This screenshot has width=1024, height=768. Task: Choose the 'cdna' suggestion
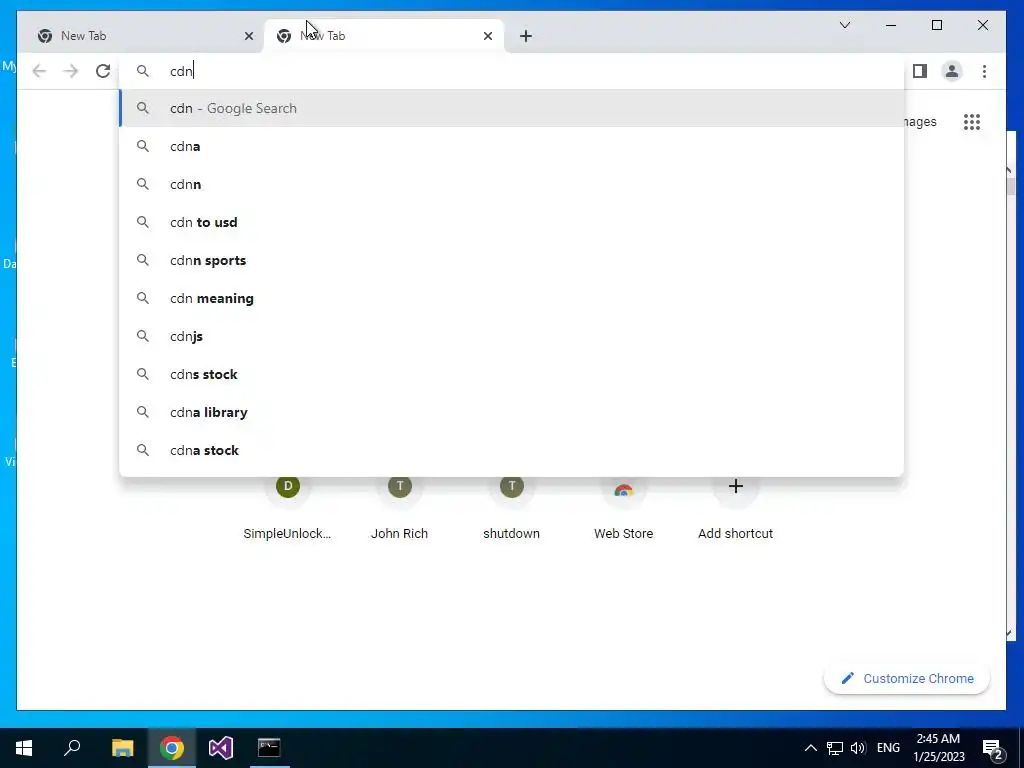pos(511,146)
